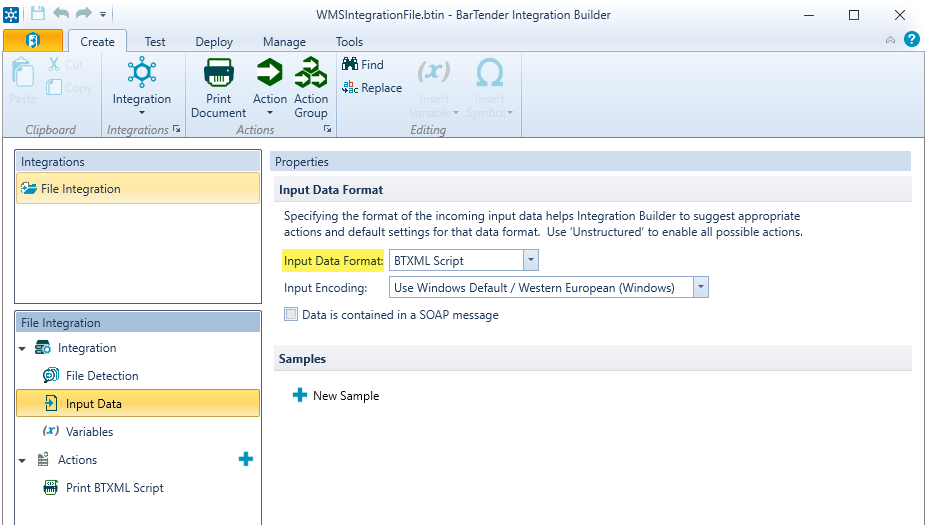Enable Data is contained in a SOAP message
Viewport: 930px width, 525px height.
pos(291,314)
